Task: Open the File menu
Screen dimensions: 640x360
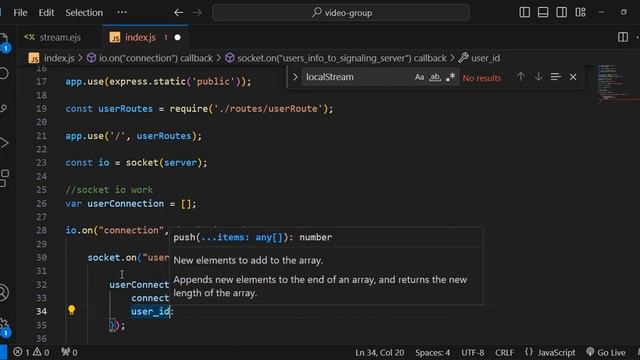Action: (20, 13)
